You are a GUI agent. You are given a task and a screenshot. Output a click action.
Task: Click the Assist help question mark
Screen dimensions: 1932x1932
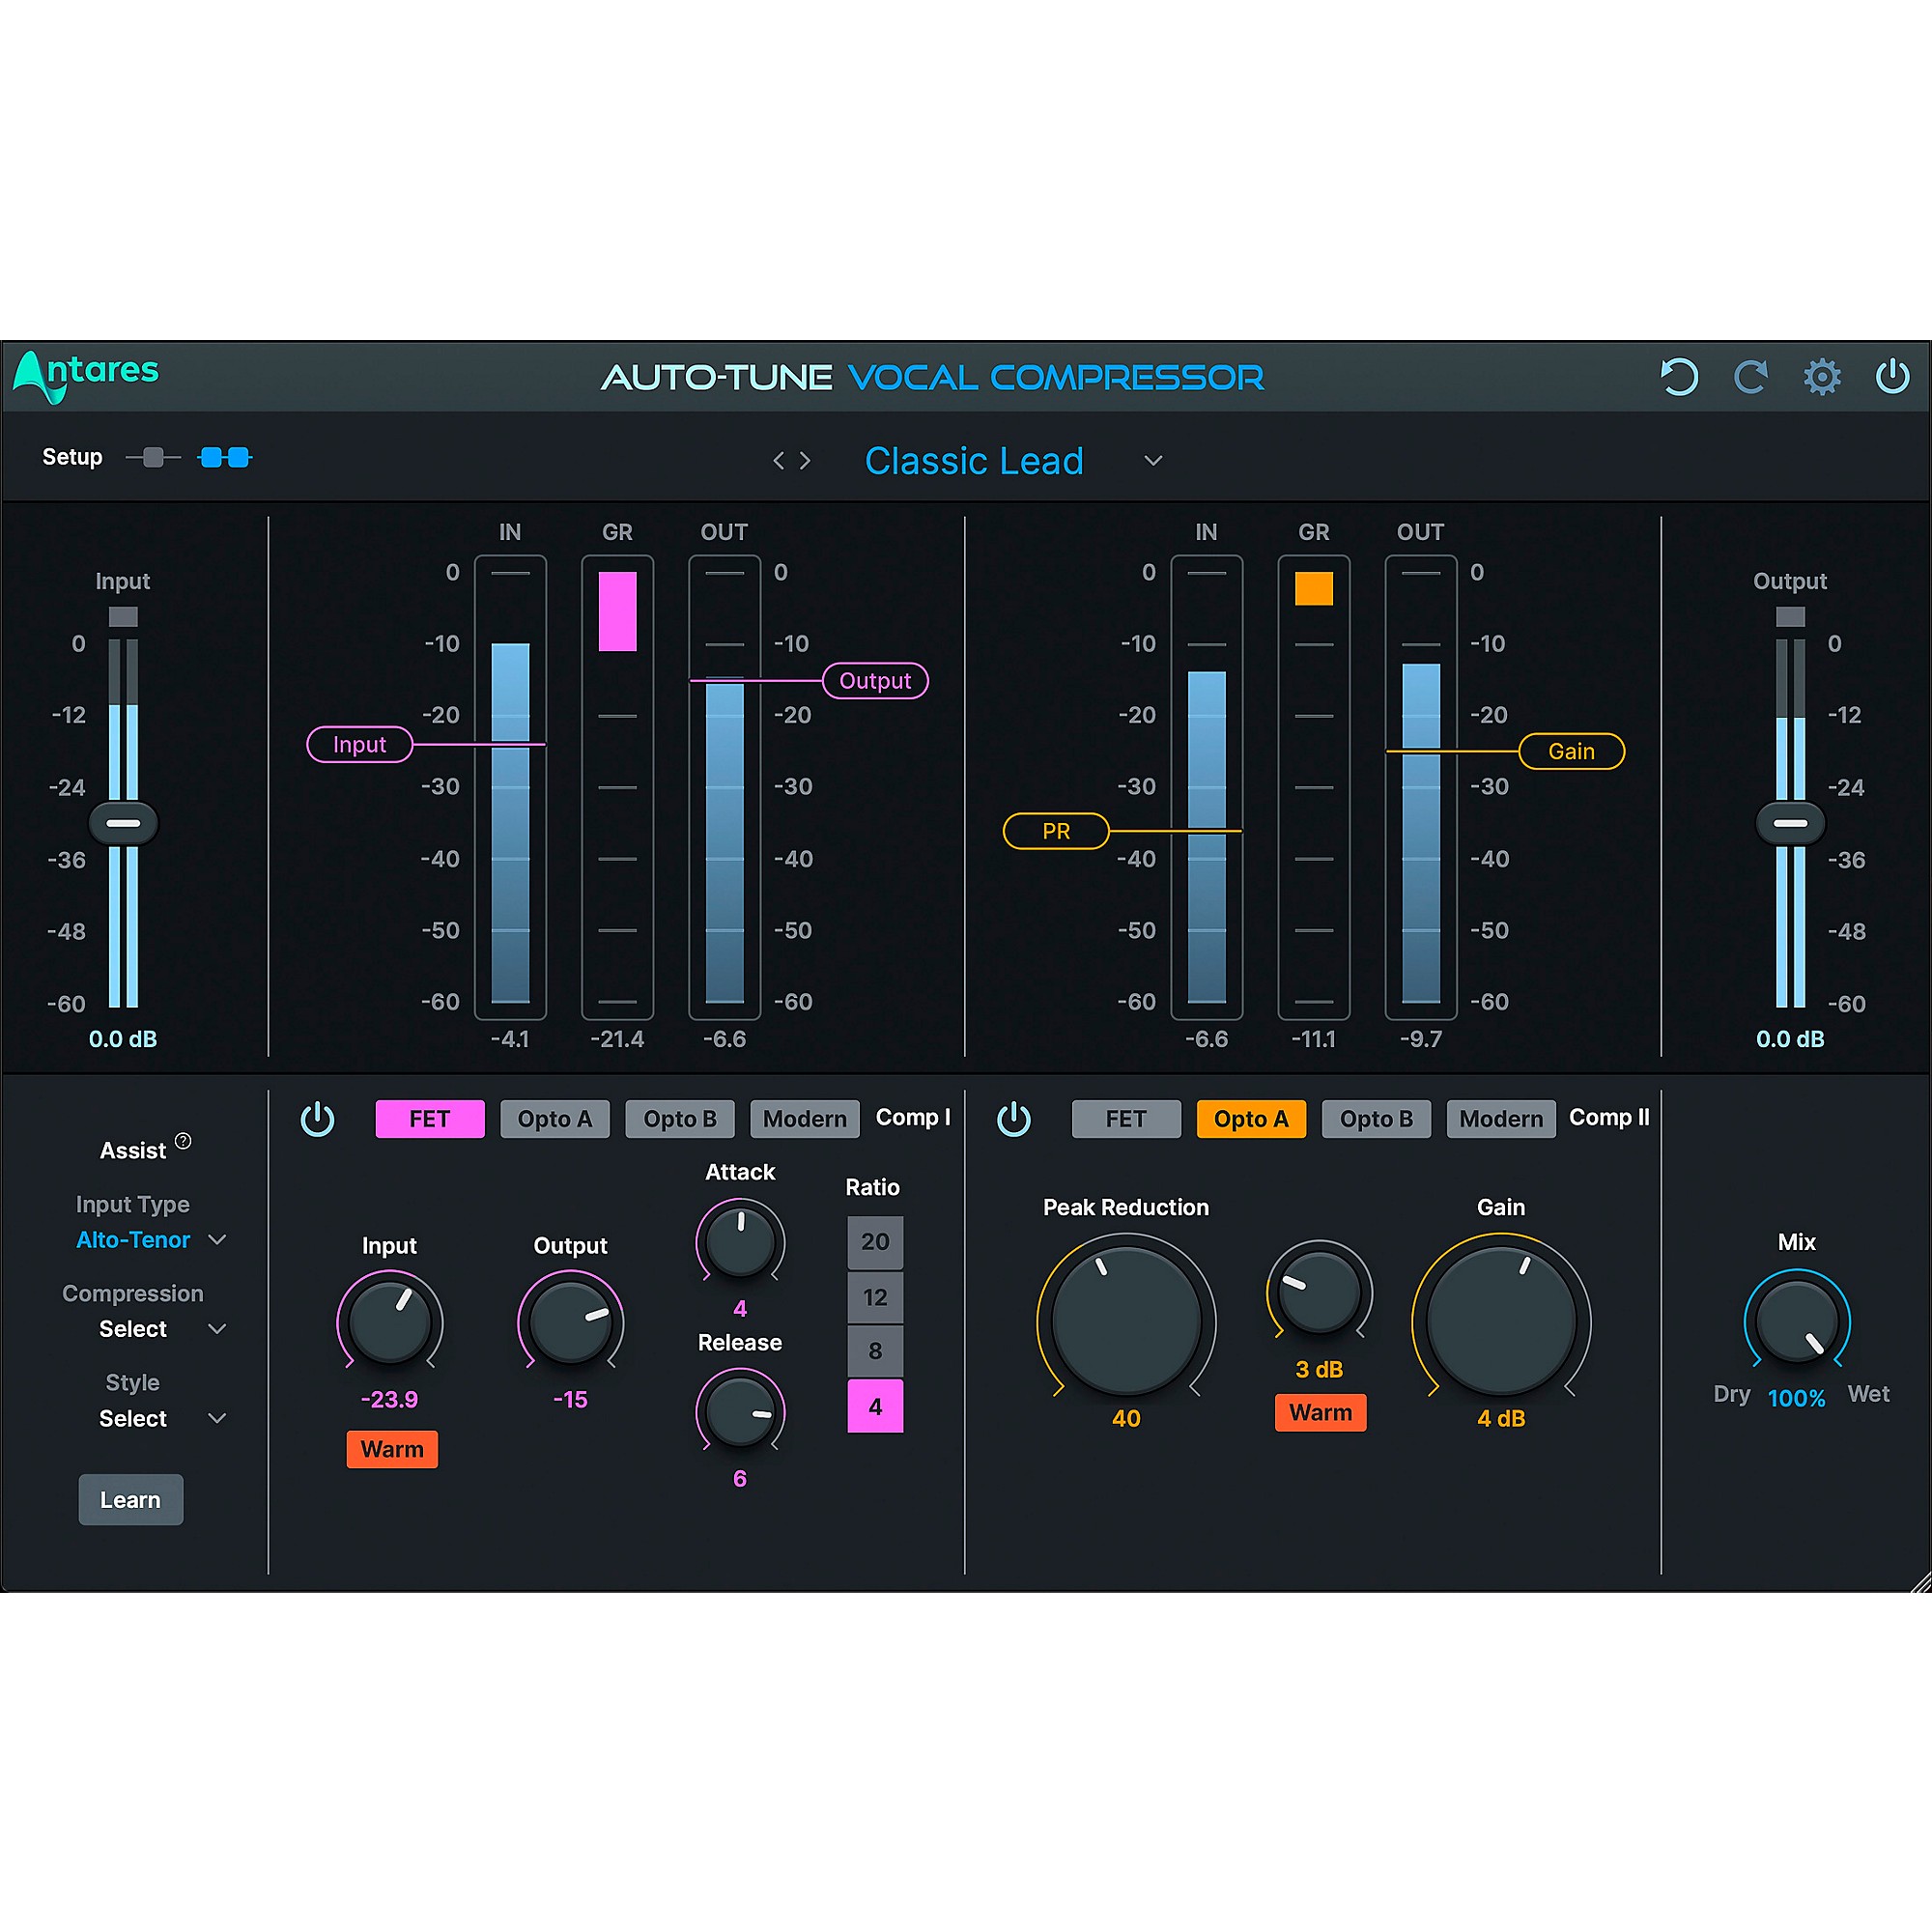(x=183, y=1141)
